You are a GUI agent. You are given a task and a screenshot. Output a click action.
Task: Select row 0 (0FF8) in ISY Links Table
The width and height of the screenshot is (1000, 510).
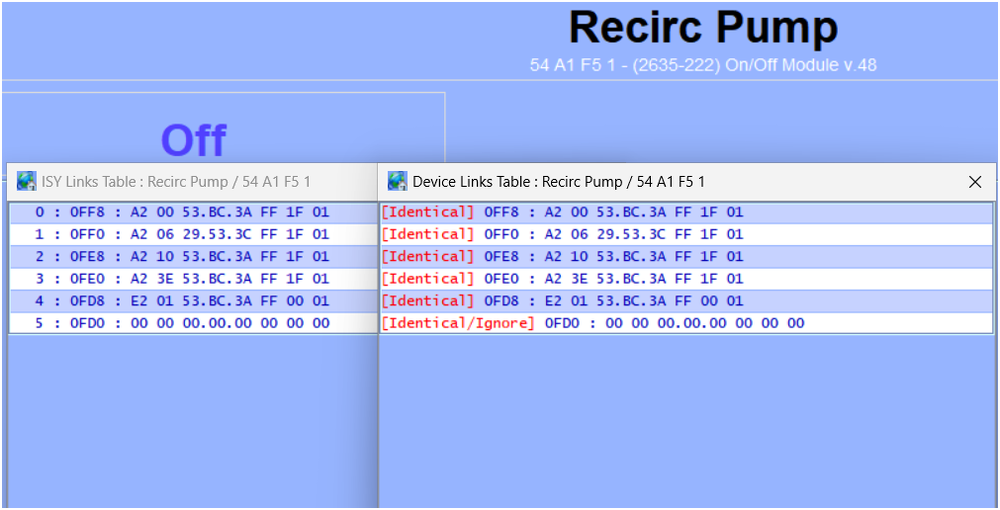coord(182,212)
